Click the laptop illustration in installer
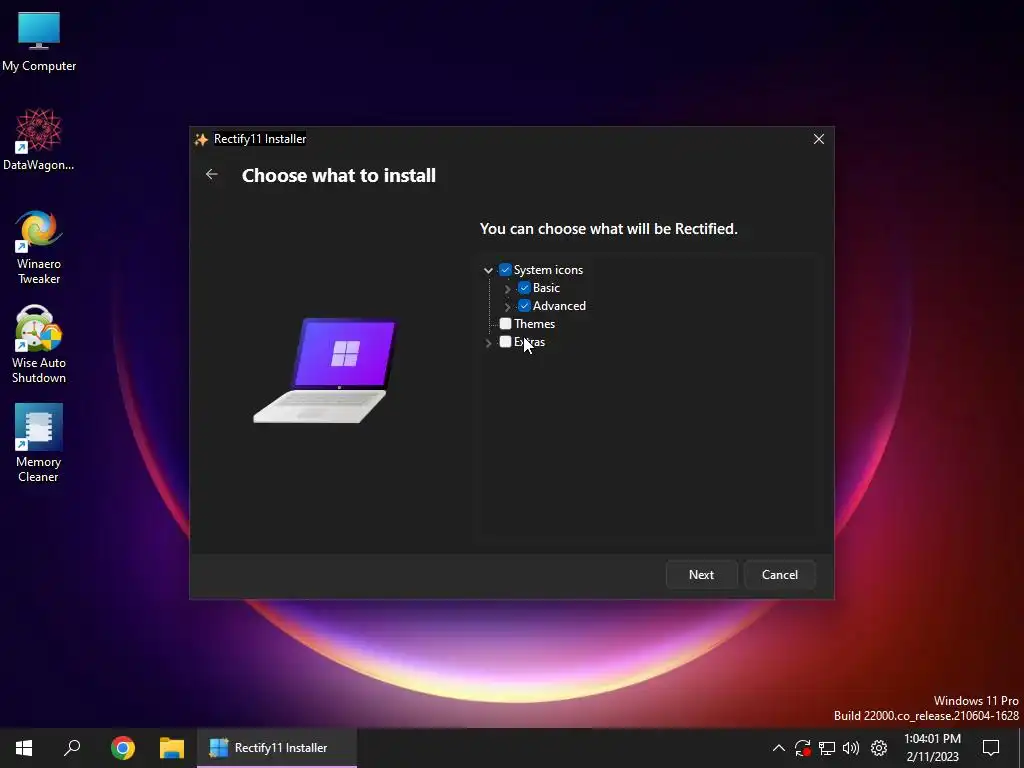Viewport: 1024px width, 768px height. point(325,370)
